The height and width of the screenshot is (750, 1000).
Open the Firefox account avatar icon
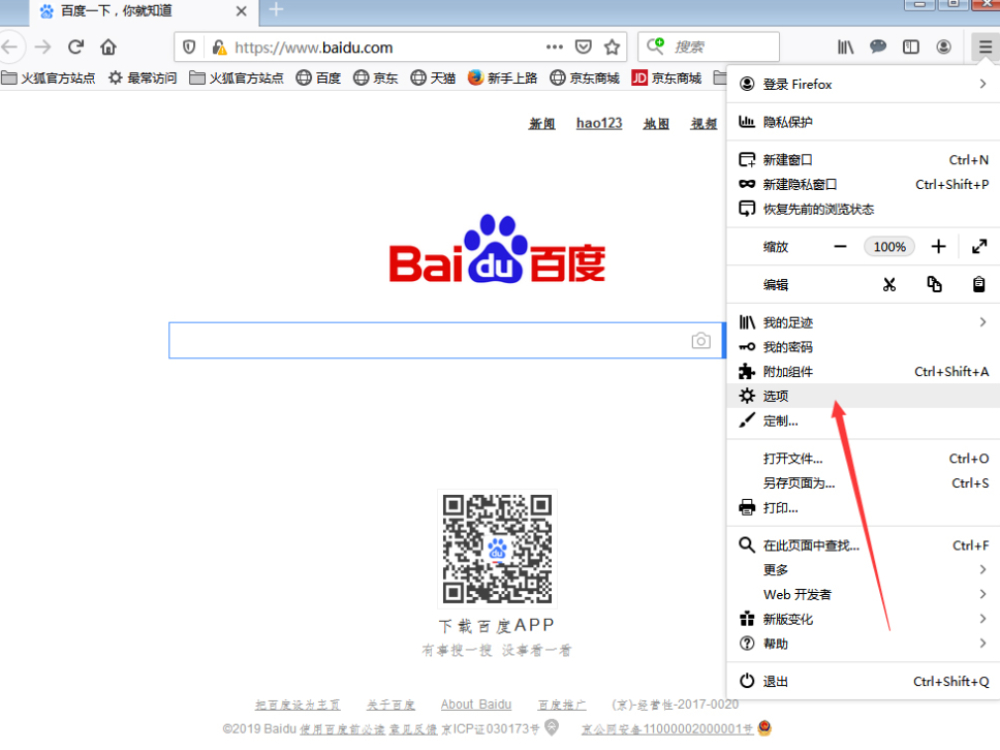click(944, 47)
